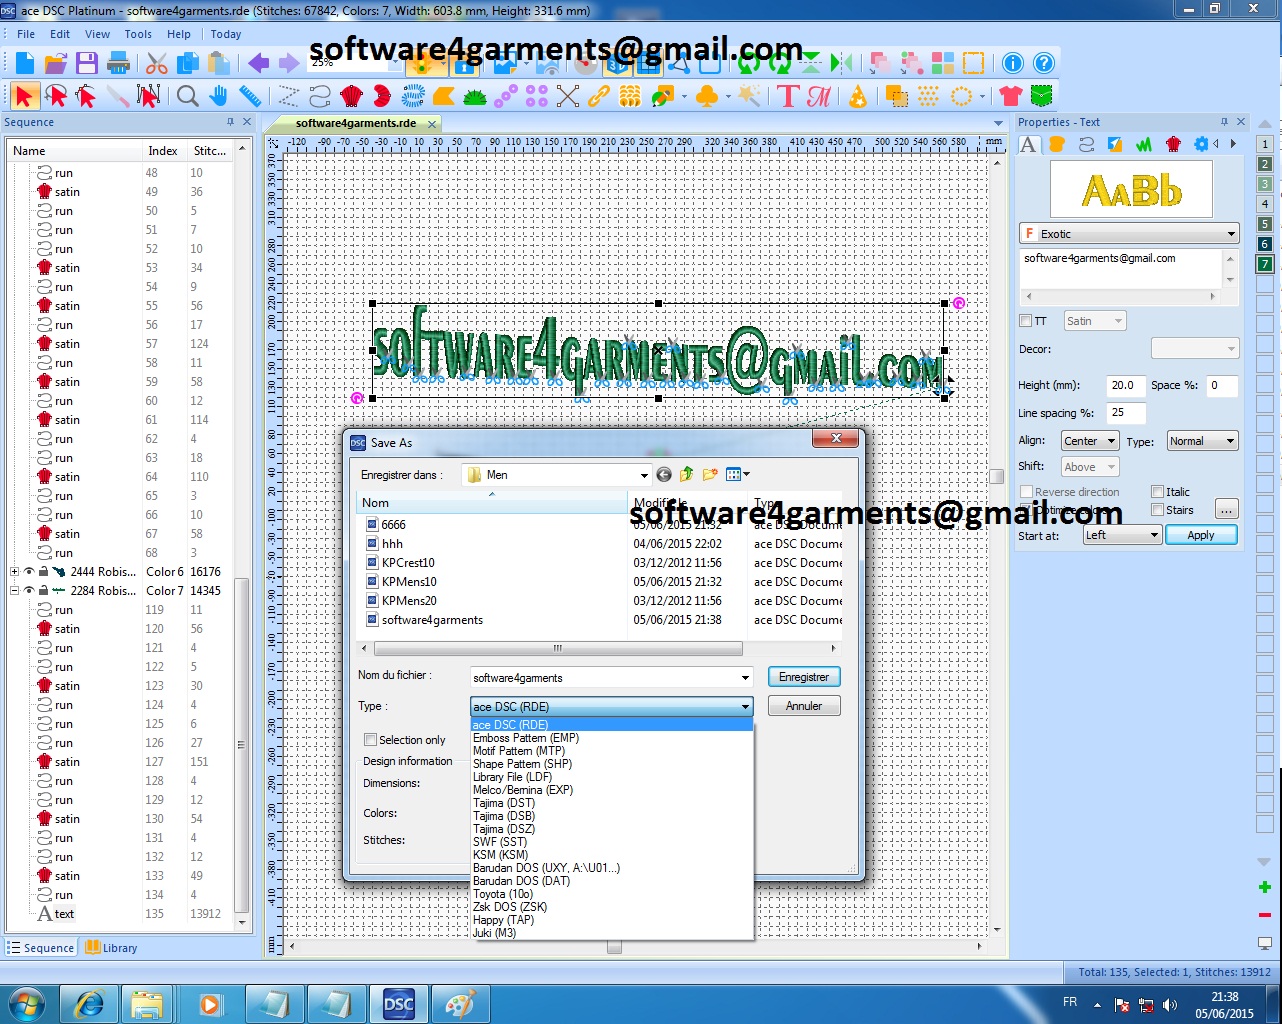Choose the Magic wand tool
This screenshot has width=1282, height=1024.
(749, 96)
